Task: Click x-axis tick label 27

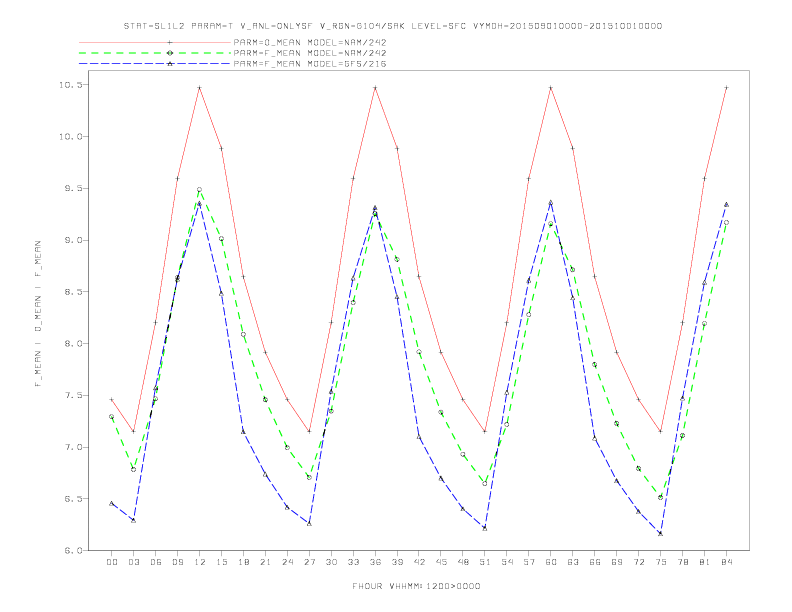Action: (309, 562)
